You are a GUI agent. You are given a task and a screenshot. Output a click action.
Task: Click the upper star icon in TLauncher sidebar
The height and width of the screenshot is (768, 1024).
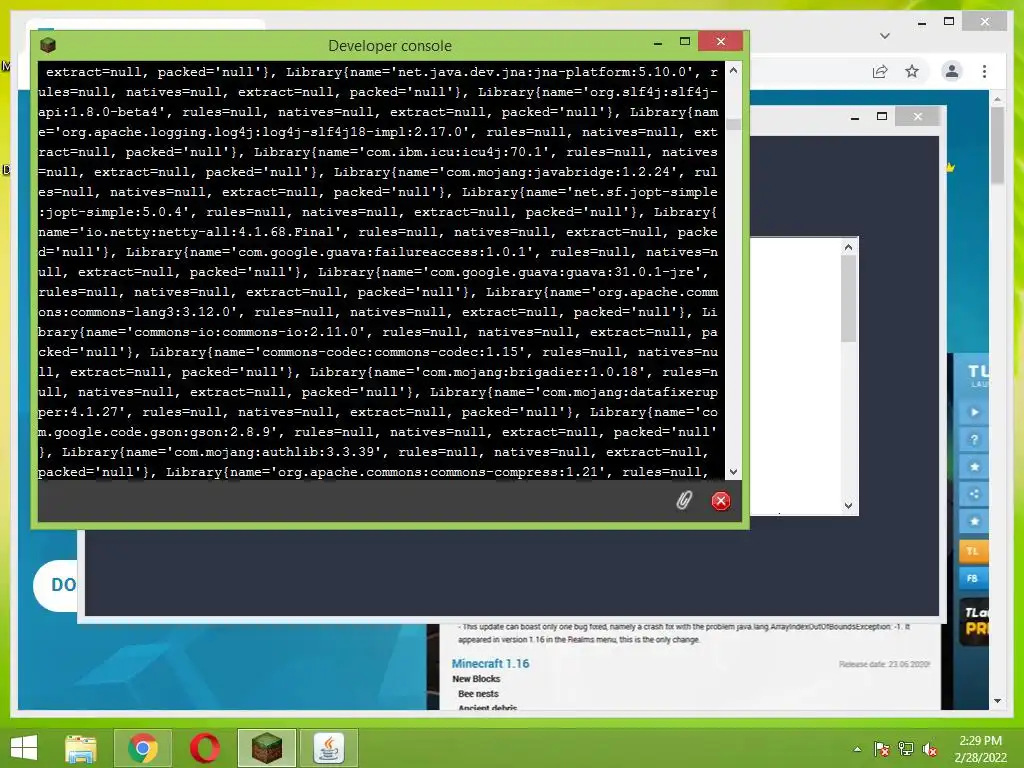pos(974,467)
